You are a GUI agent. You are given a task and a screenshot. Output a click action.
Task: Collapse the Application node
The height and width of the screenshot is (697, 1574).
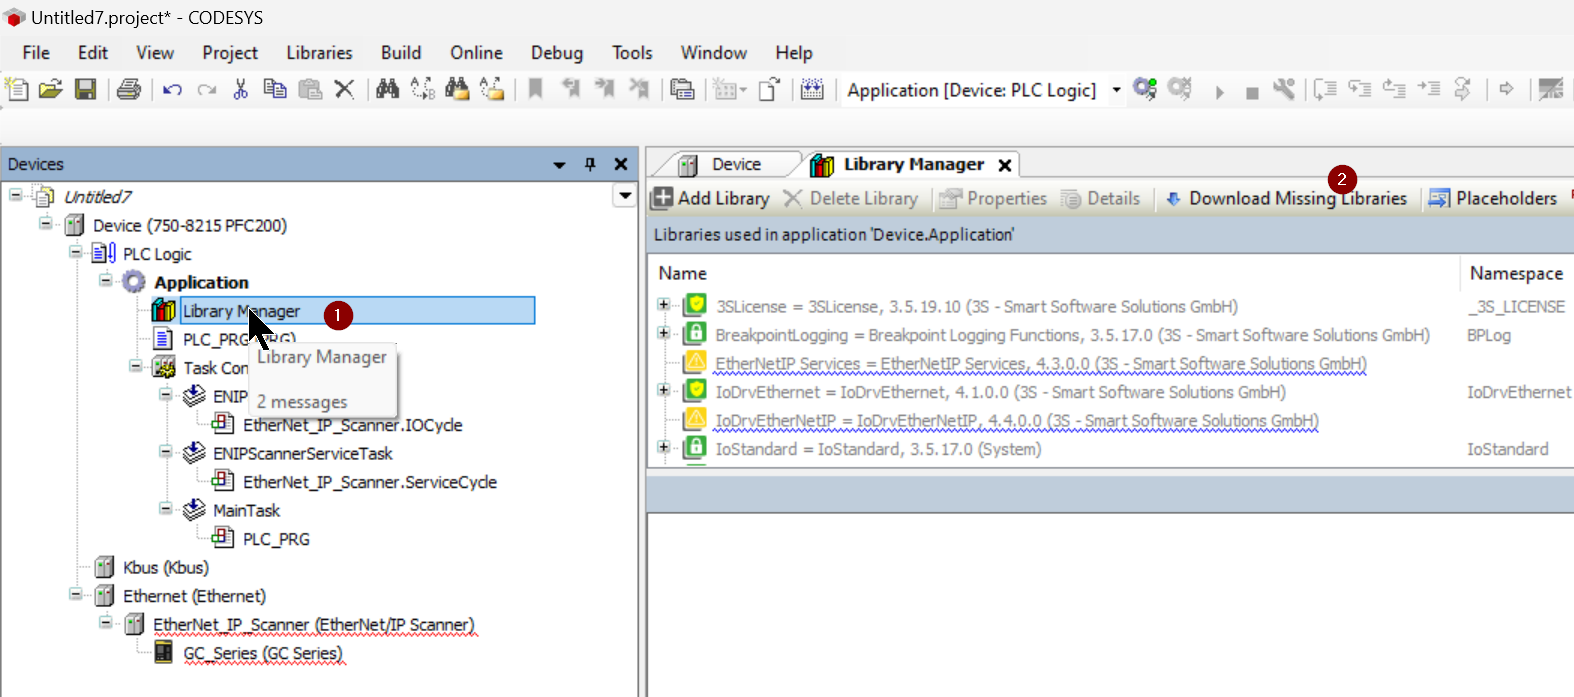click(x=106, y=280)
